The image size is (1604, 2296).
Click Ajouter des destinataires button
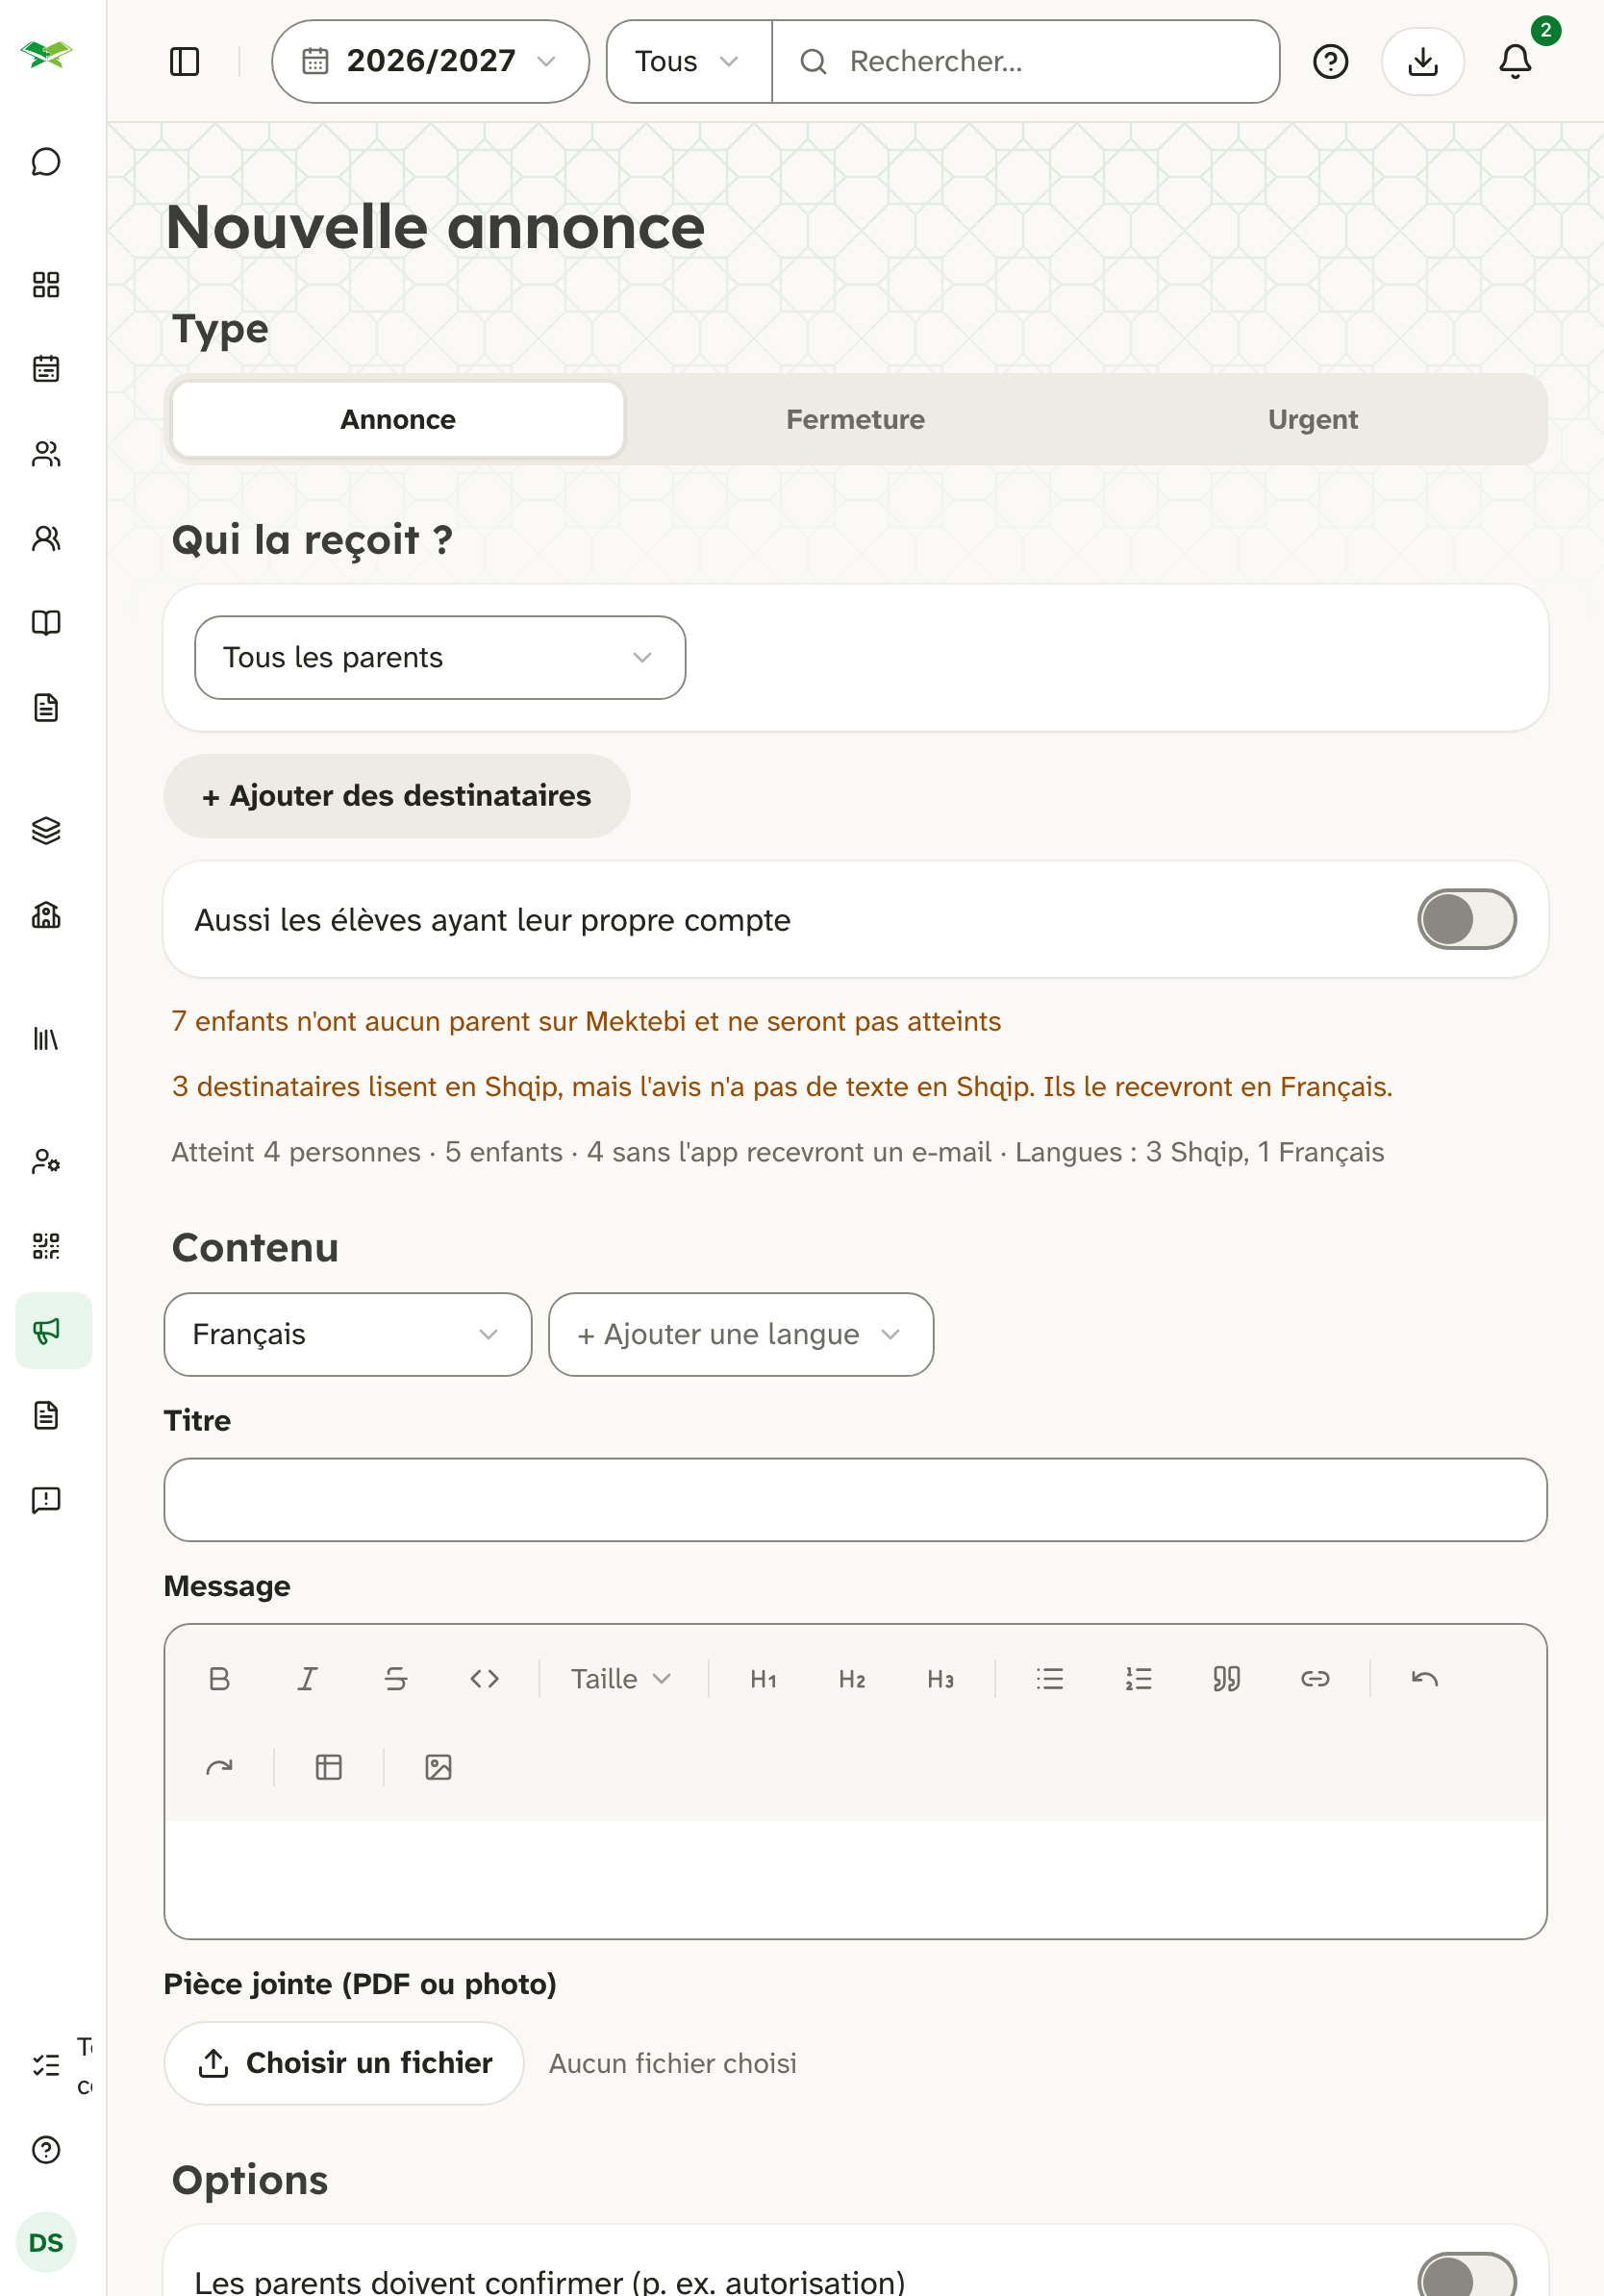[397, 796]
